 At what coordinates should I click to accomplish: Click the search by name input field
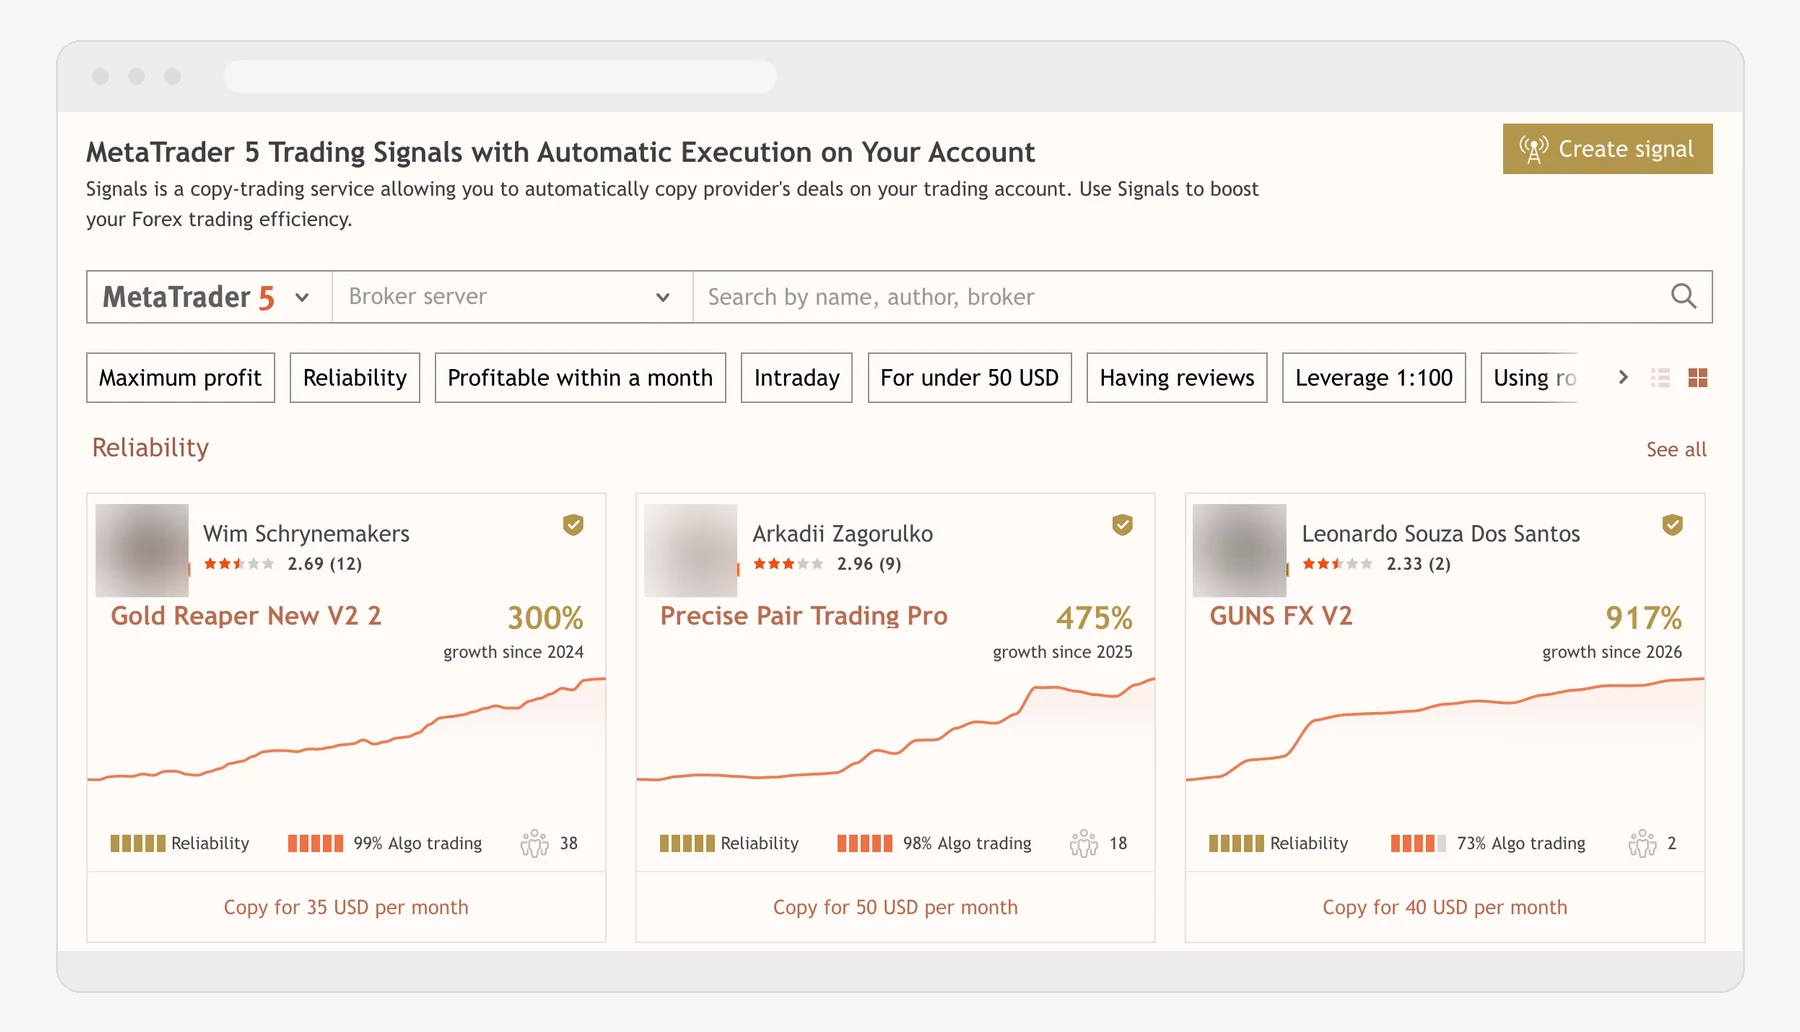point(1180,297)
